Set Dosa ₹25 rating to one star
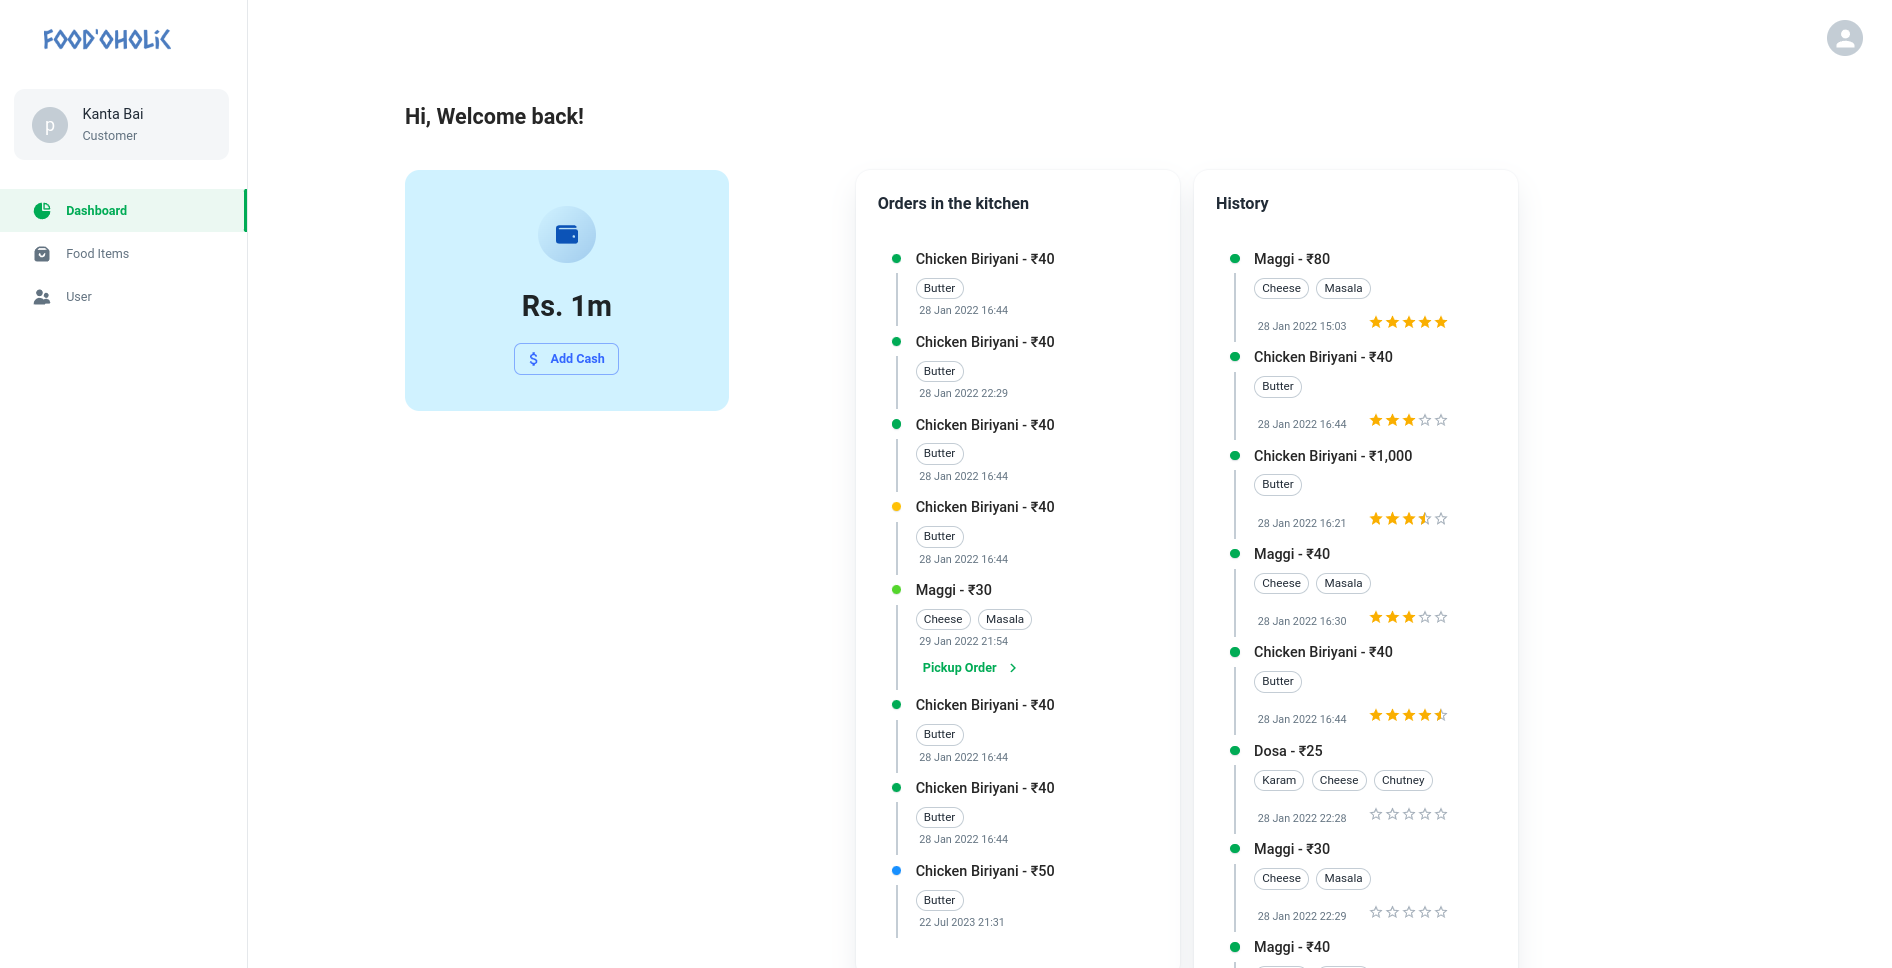This screenshot has width=1892, height=968. tap(1376, 814)
